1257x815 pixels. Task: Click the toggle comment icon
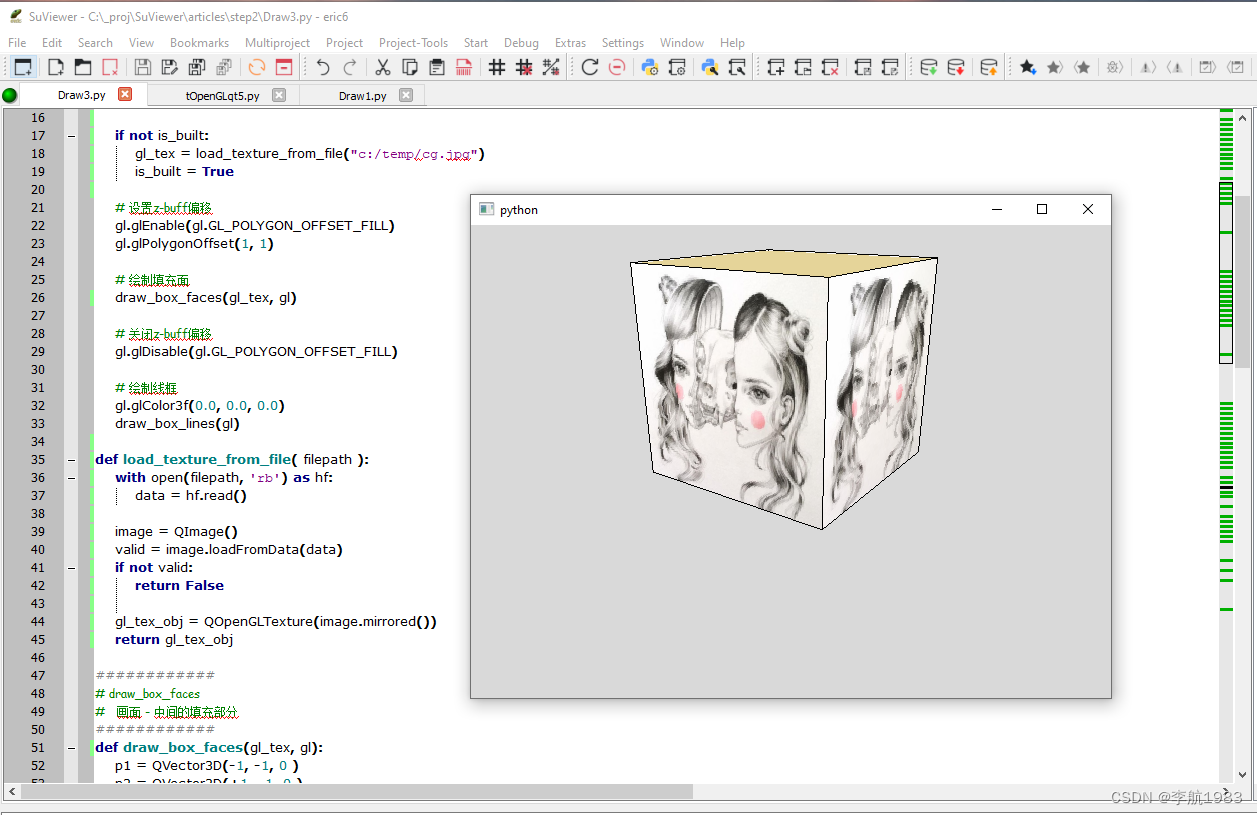551,67
